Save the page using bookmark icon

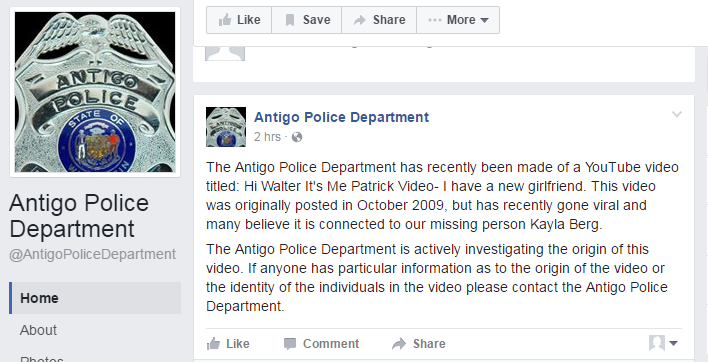click(290, 20)
